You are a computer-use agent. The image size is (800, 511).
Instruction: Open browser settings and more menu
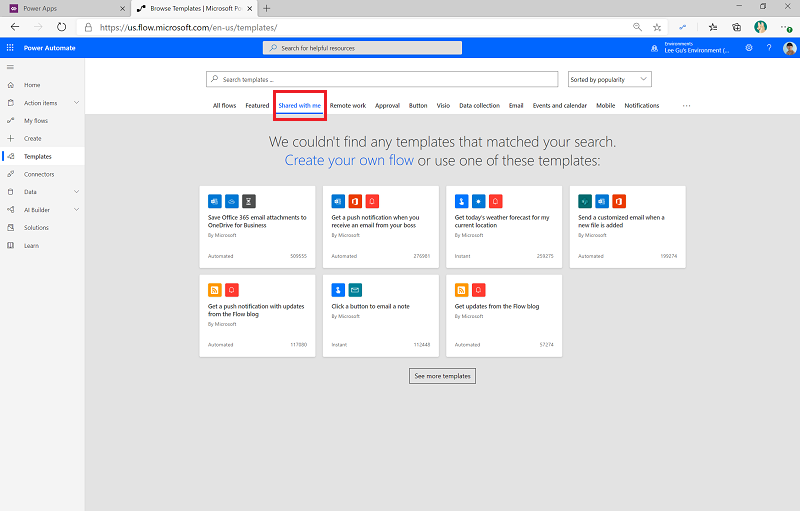pyautogui.click(x=786, y=28)
